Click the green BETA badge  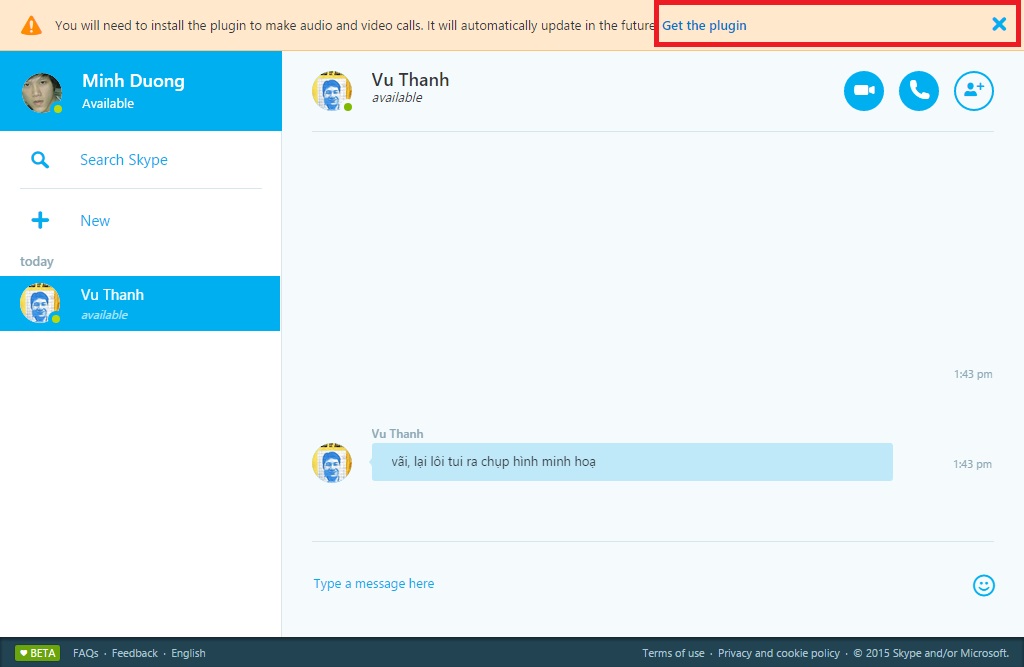37,653
